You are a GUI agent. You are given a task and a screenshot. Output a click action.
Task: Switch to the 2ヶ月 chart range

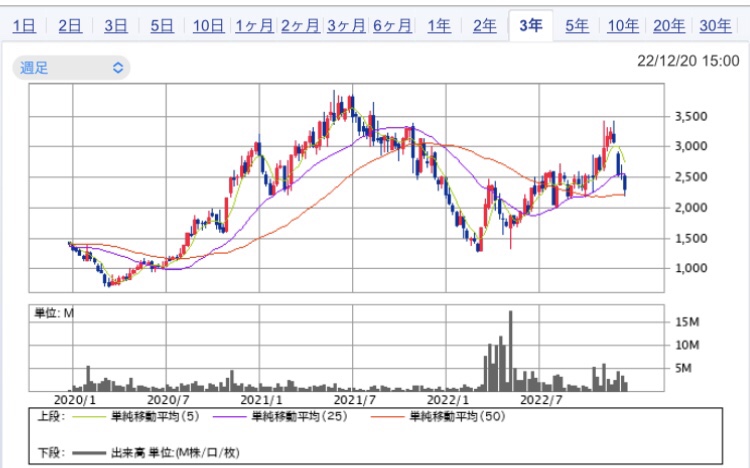(300, 25)
